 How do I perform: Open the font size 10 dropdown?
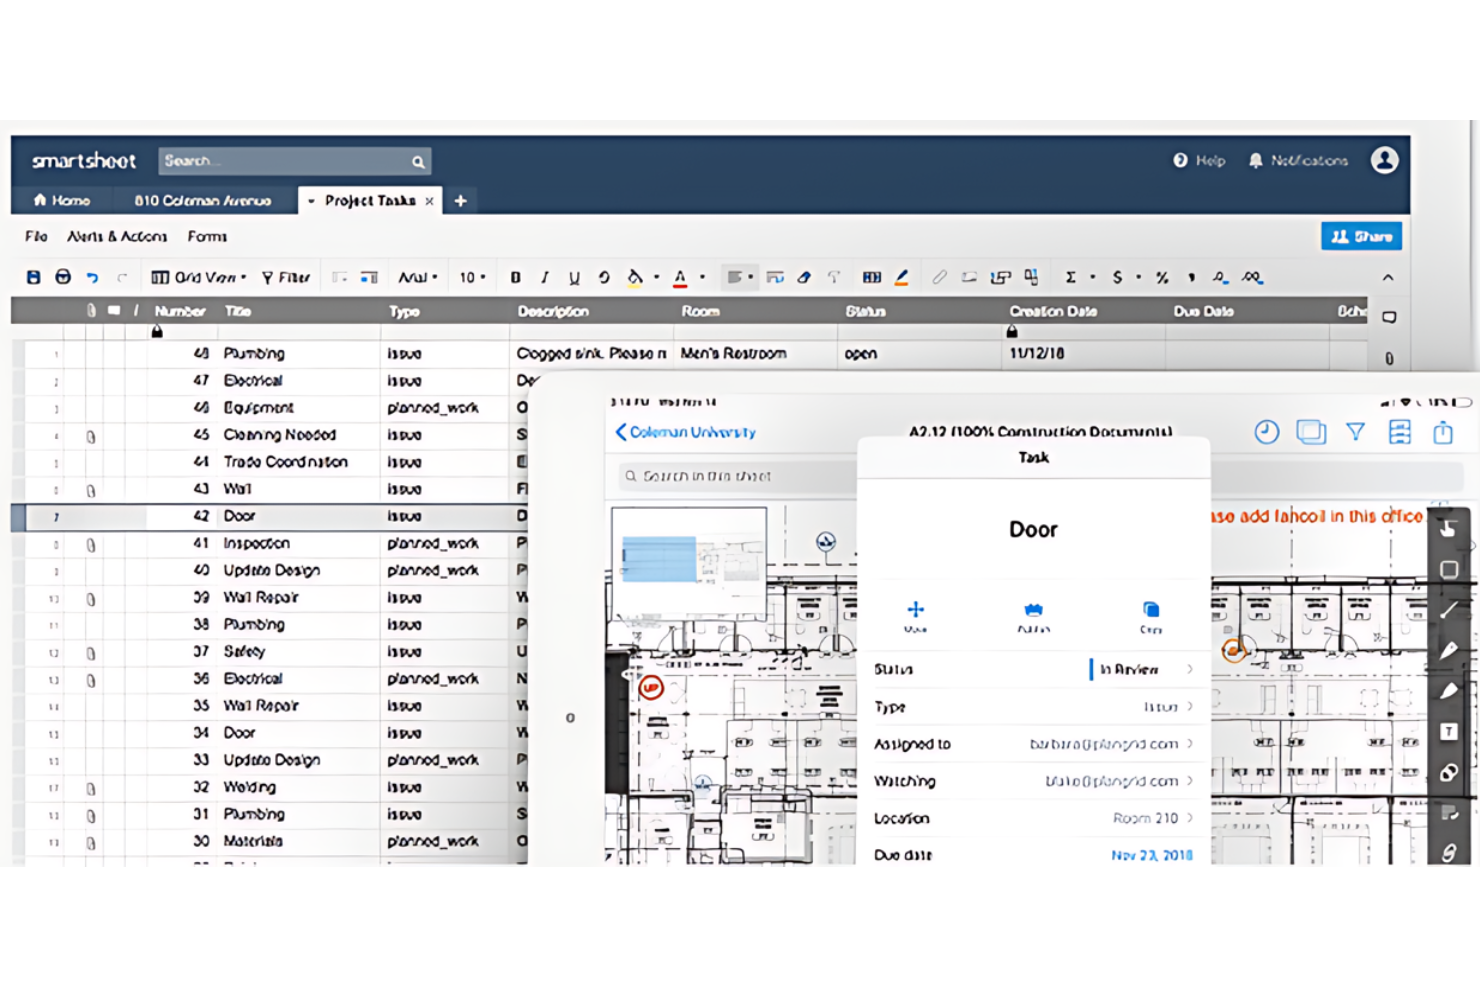472,278
